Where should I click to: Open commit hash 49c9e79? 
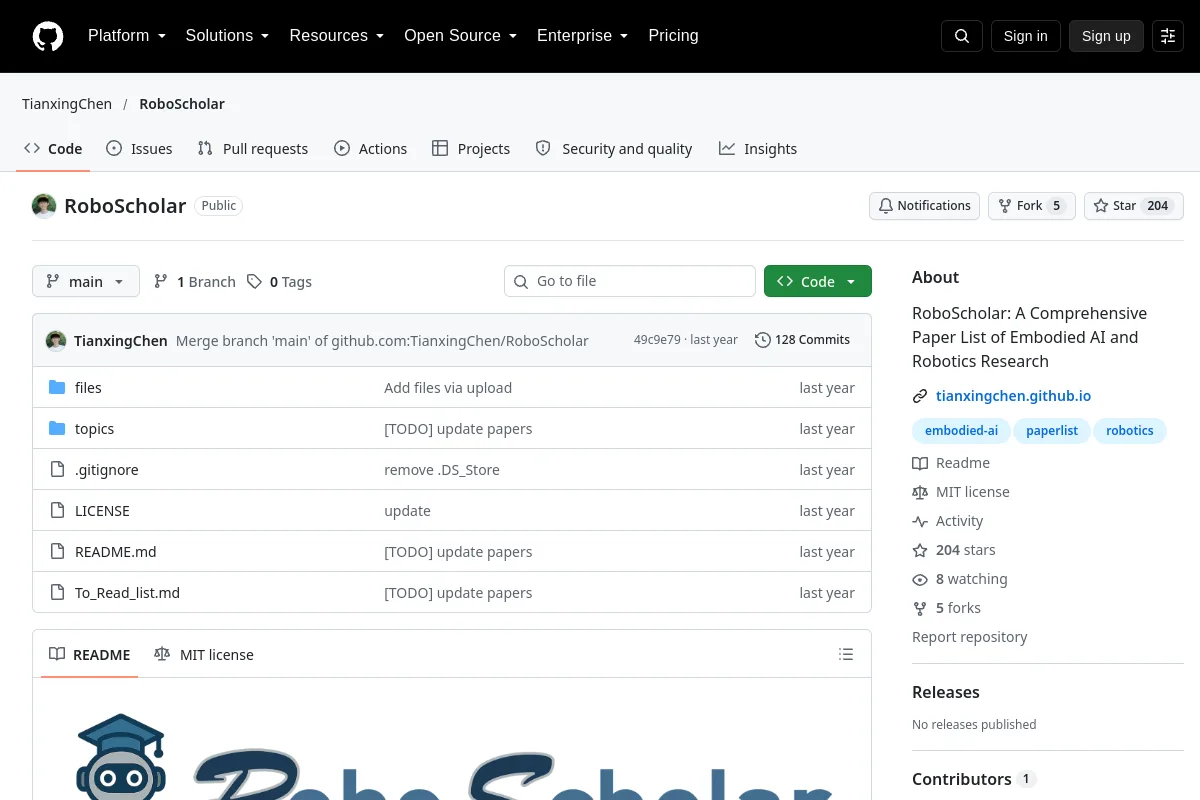pos(656,340)
